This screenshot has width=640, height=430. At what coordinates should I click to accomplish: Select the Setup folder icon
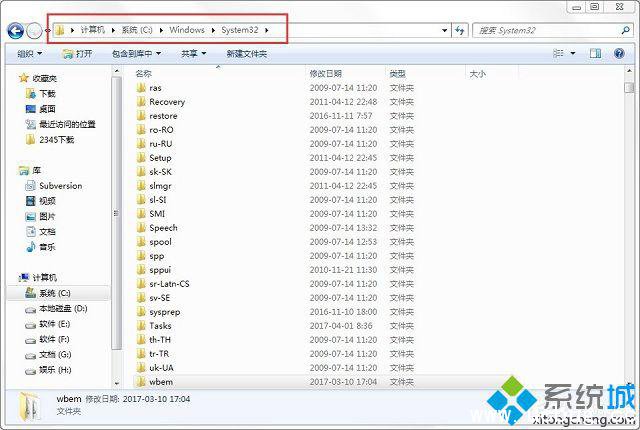[x=141, y=158]
